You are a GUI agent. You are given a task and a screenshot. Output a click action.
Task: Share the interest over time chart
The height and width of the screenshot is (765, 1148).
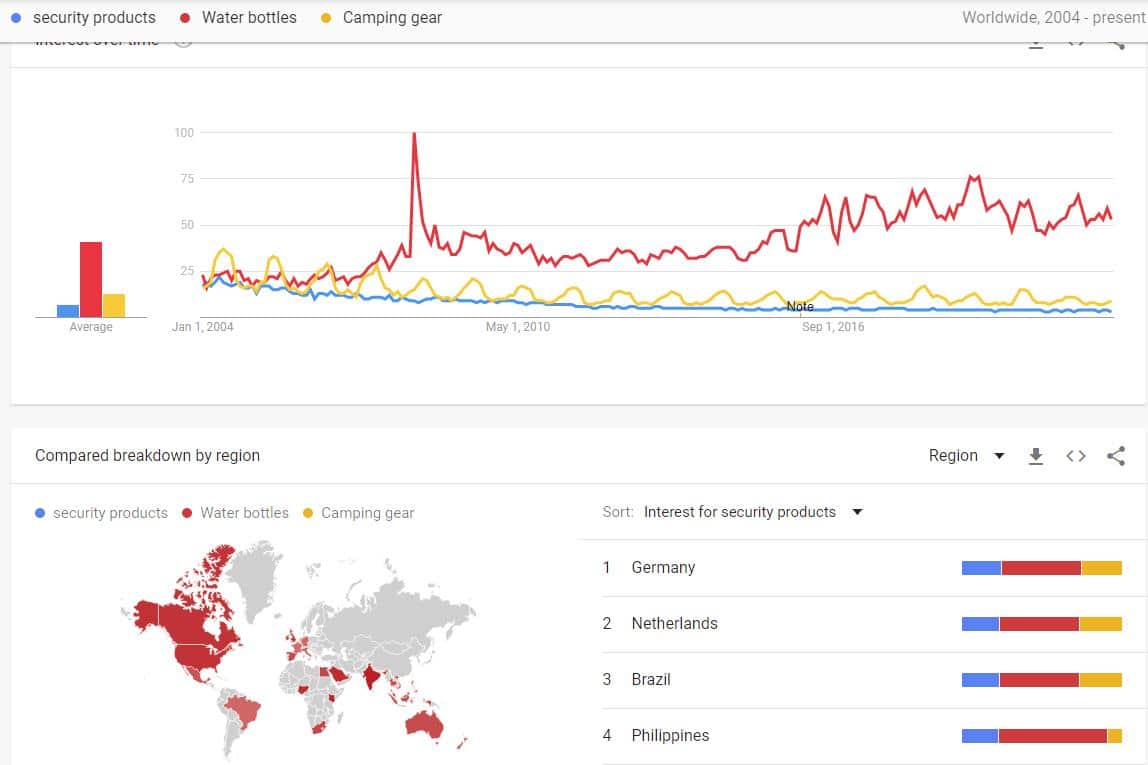click(x=1115, y=42)
